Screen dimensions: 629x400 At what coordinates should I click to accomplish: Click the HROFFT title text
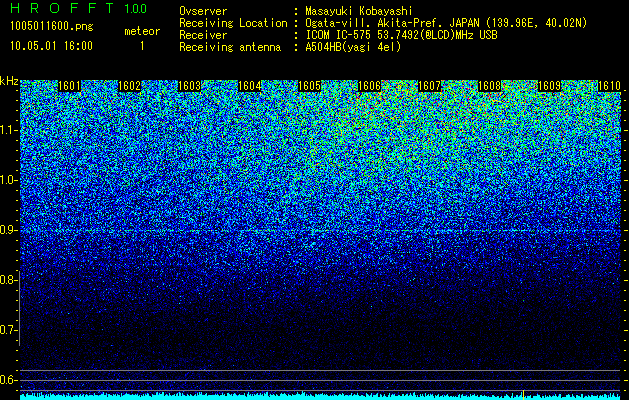(x=62, y=8)
